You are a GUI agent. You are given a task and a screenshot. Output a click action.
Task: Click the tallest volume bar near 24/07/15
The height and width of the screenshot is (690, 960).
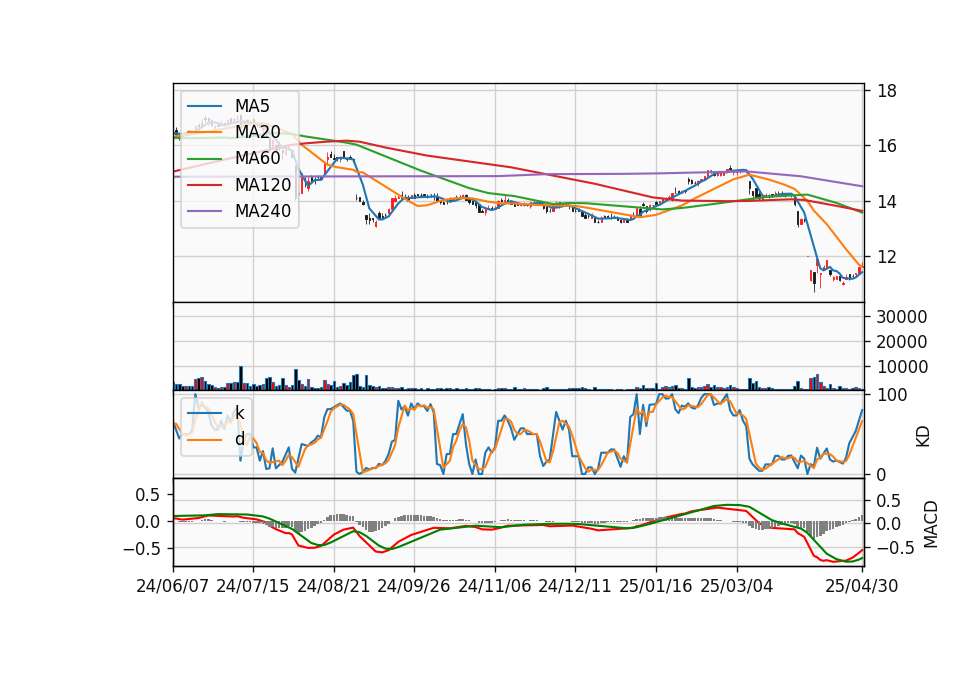point(241,378)
